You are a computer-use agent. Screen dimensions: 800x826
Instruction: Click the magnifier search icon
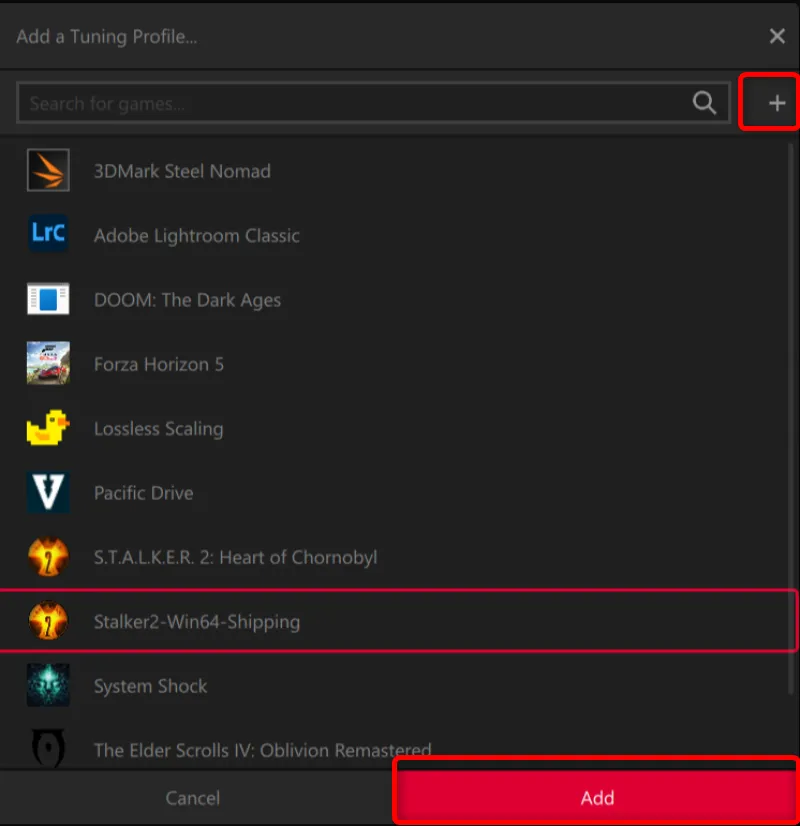click(x=704, y=103)
